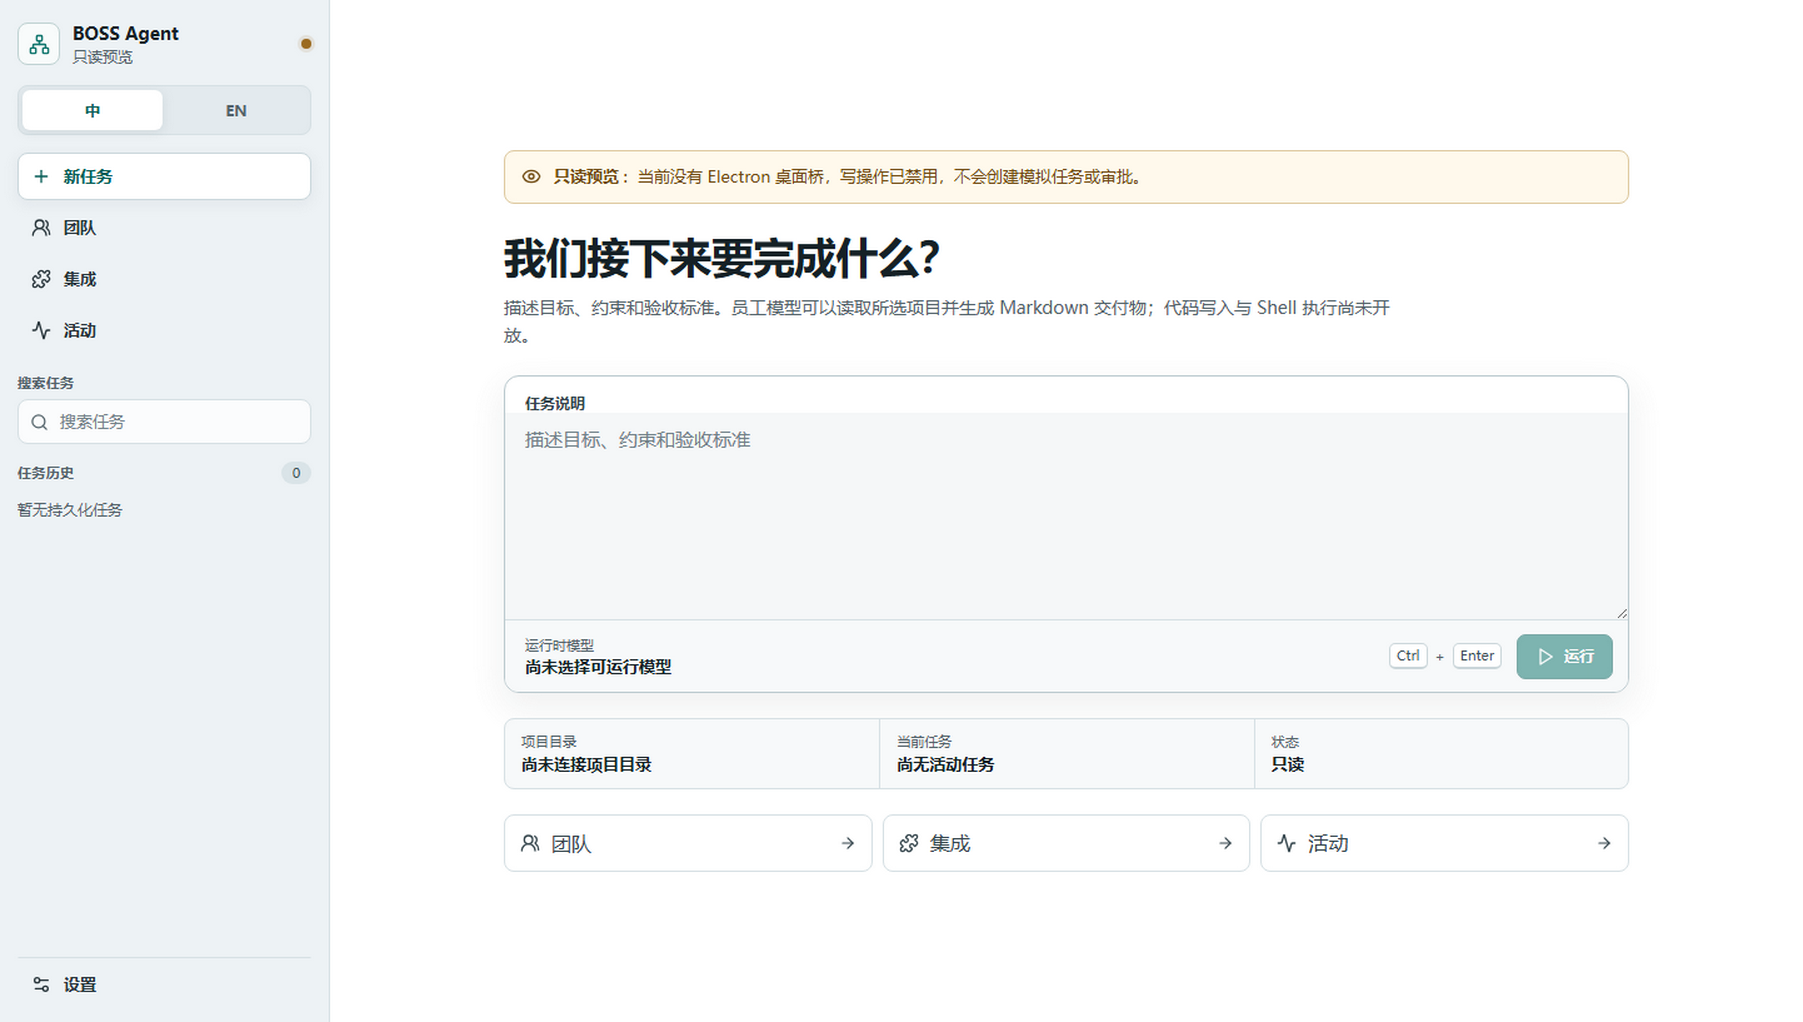
Task: Click the plus icon on 新任务
Action: pos(41,176)
